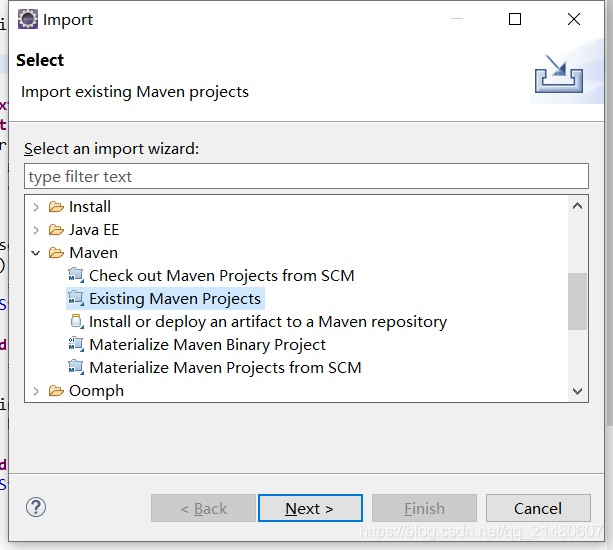This screenshot has height=550, width=613.
Task: Expand the Install category
Action: pyautogui.click(x=36, y=207)
